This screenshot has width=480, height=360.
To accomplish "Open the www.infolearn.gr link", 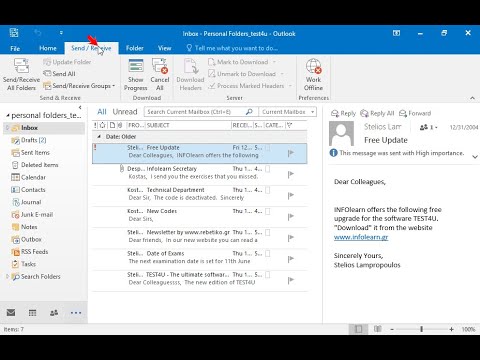I will [x=361, y=237].
